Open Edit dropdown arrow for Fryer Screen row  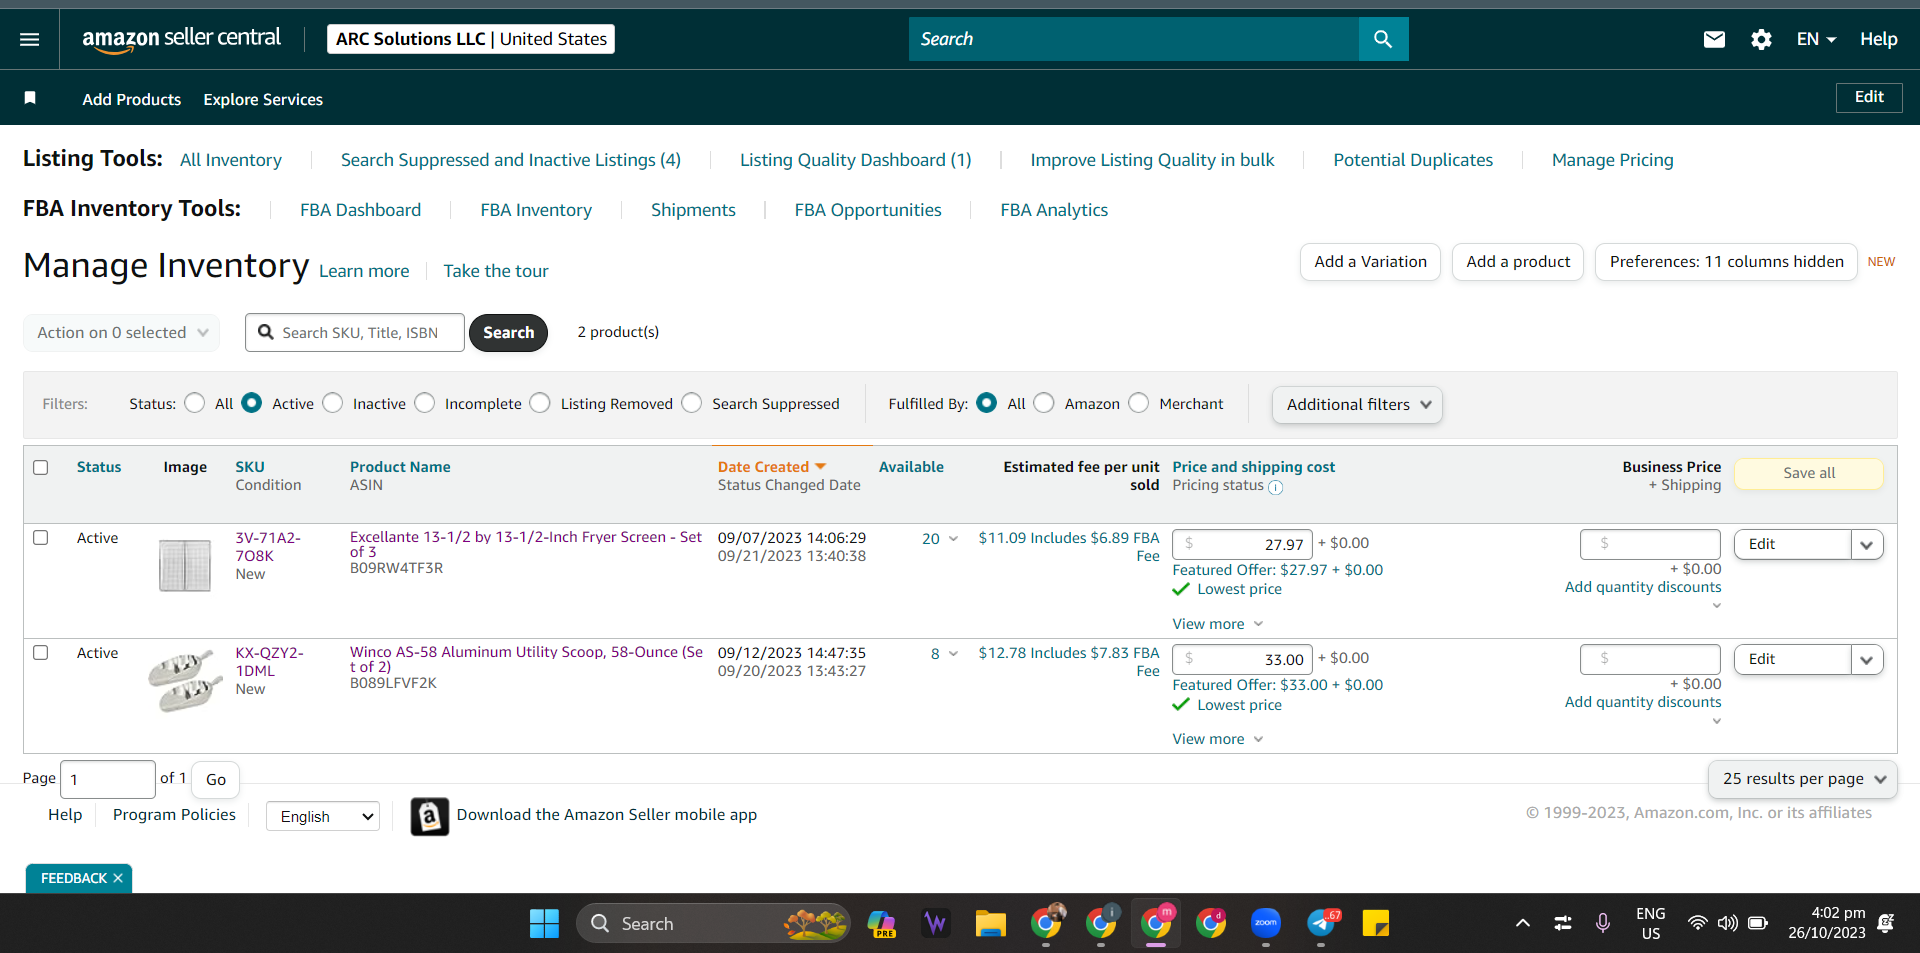click(x=1867, y=545)
